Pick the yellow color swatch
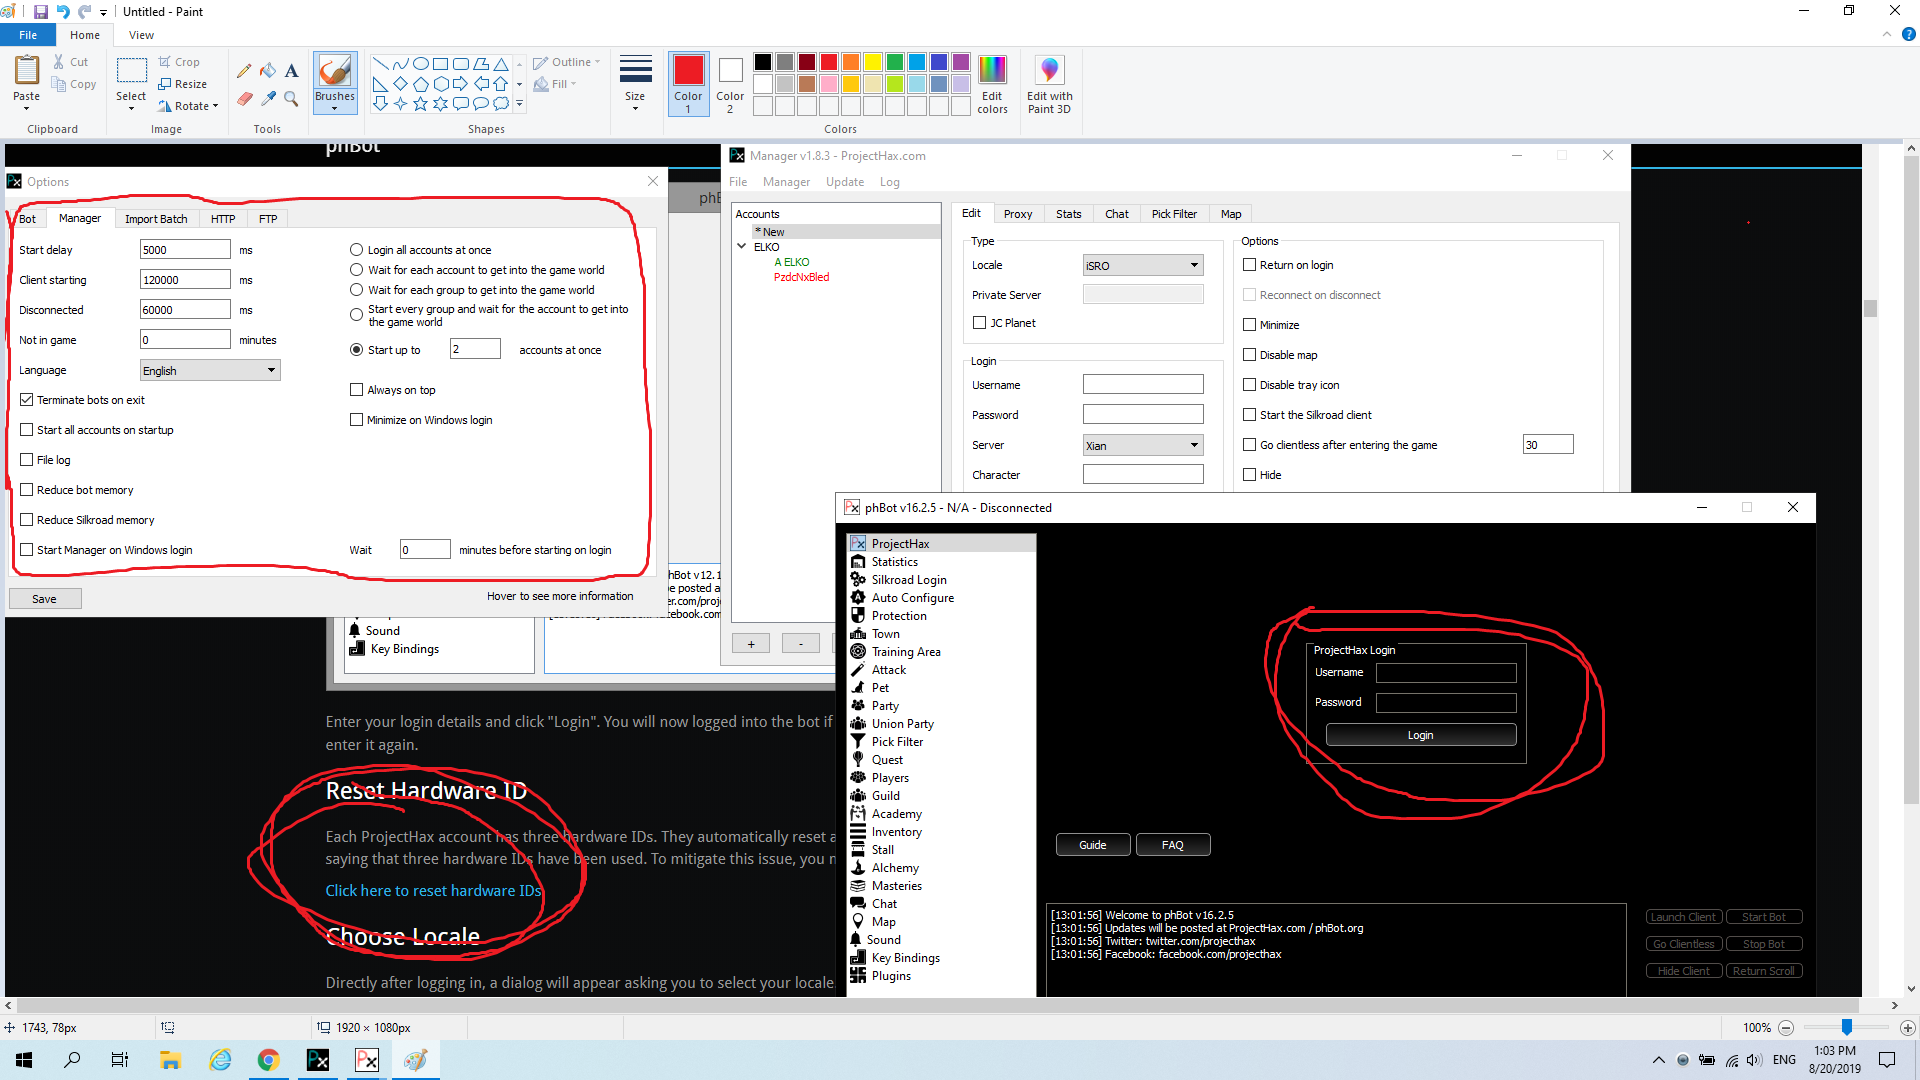 [872, 62]
